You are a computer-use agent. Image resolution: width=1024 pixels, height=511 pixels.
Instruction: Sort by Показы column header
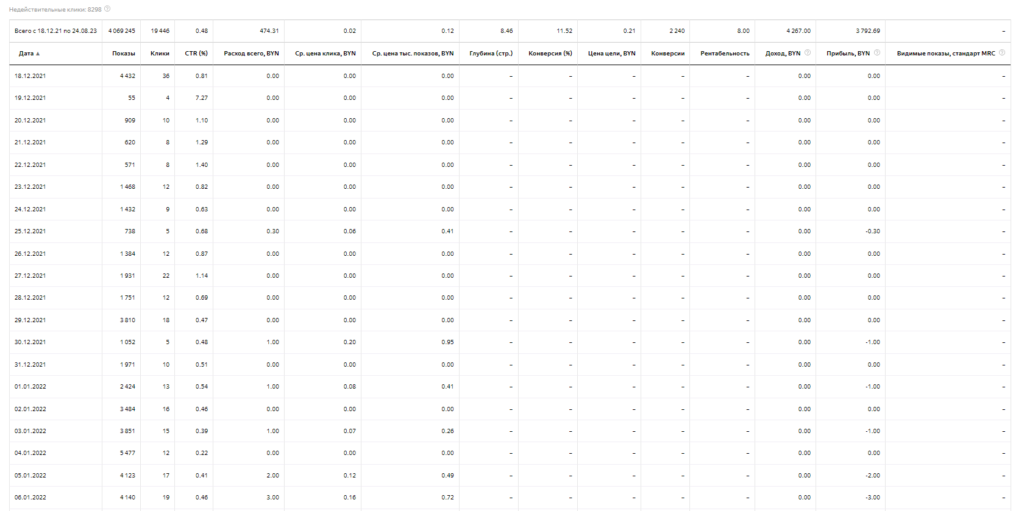pos(123,54)
